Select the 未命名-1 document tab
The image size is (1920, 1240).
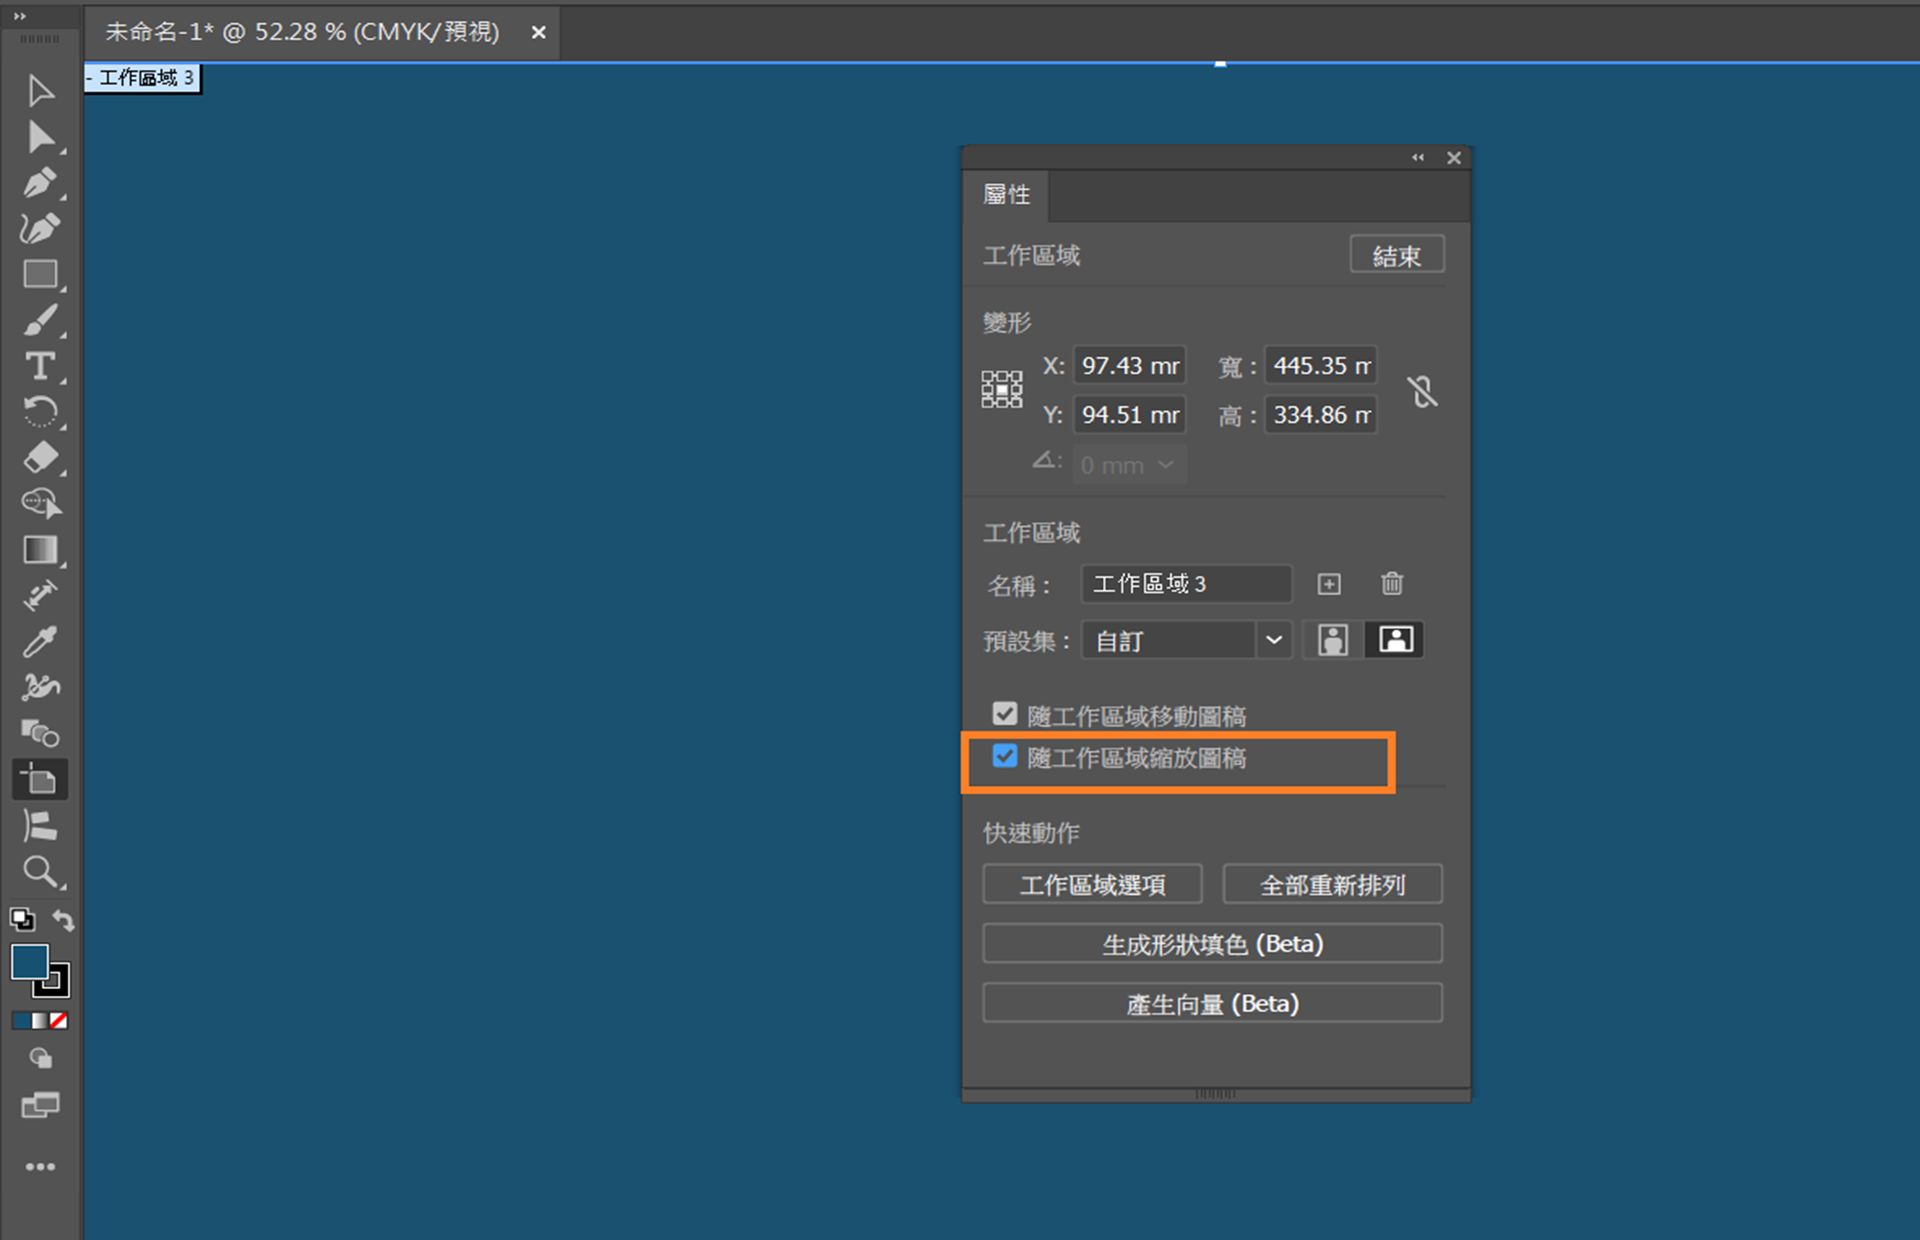pos(300,32)
